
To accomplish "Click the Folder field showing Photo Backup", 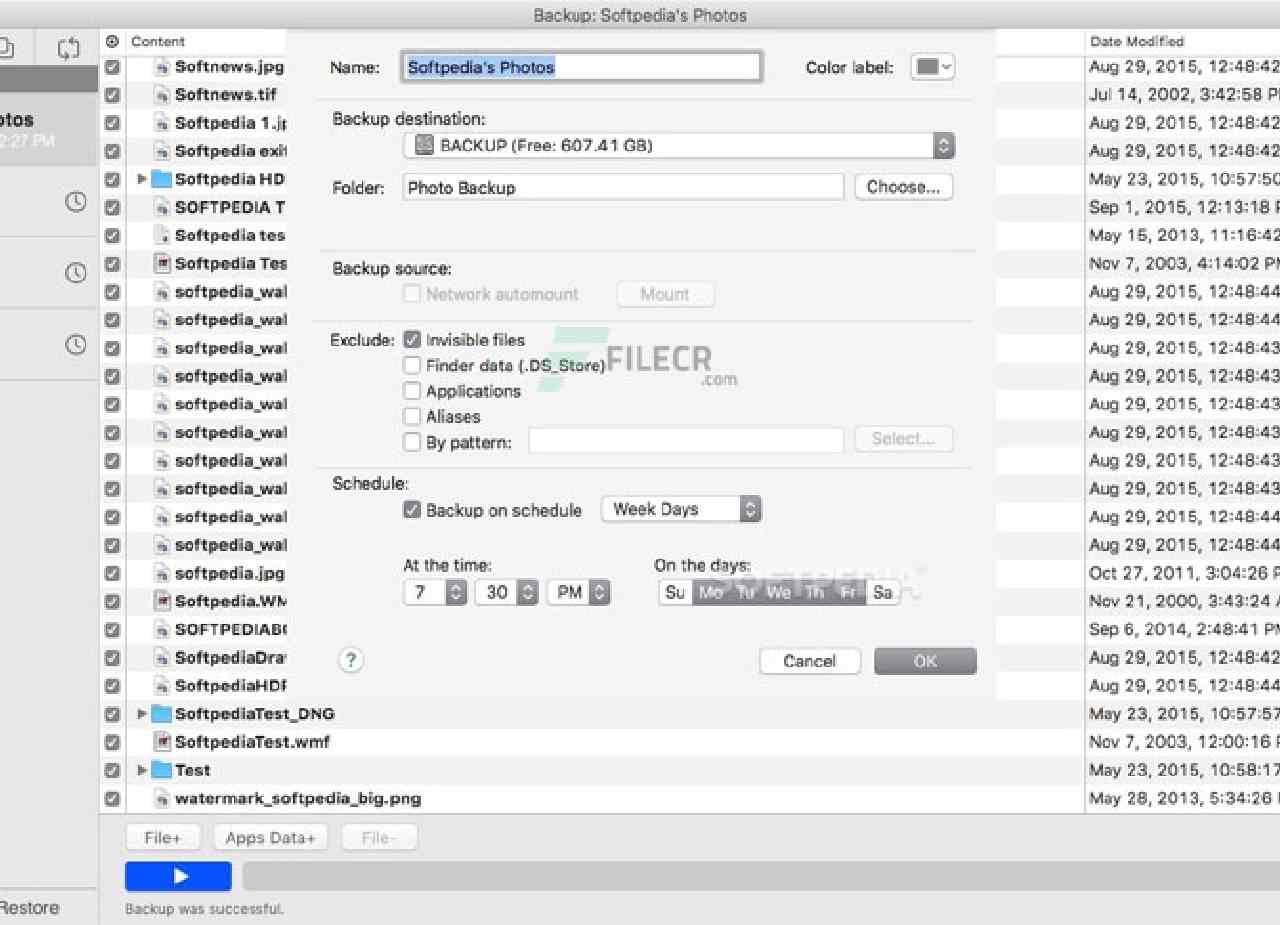I will point(624,187).
